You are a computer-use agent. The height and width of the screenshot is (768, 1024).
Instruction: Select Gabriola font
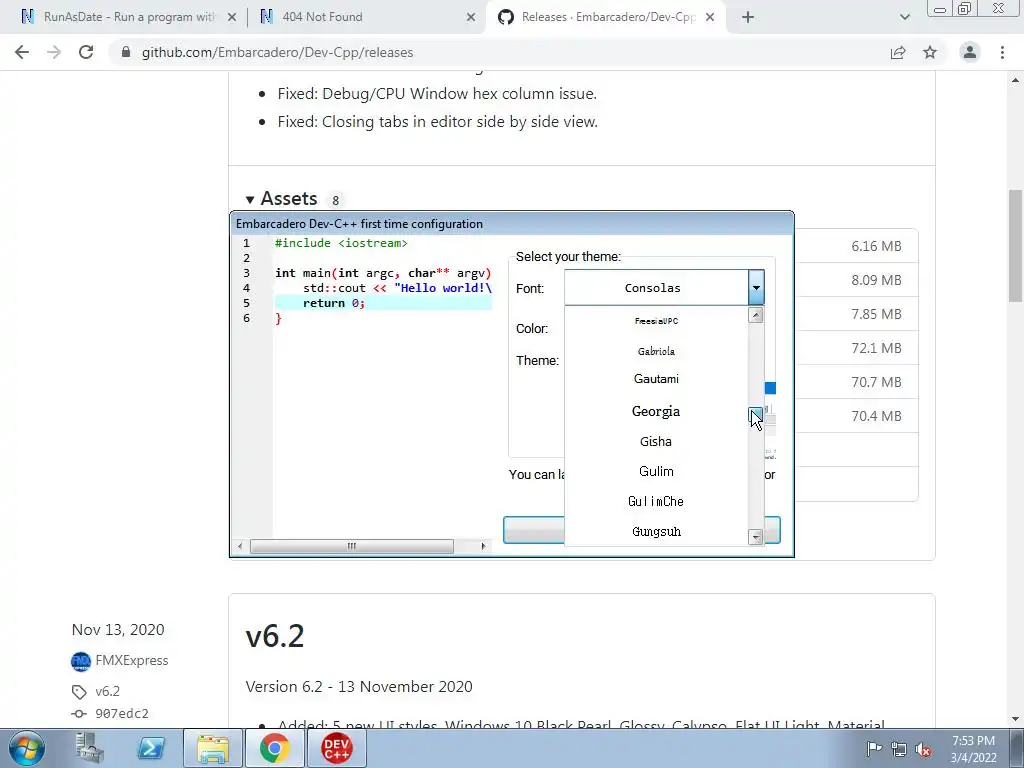656,351
